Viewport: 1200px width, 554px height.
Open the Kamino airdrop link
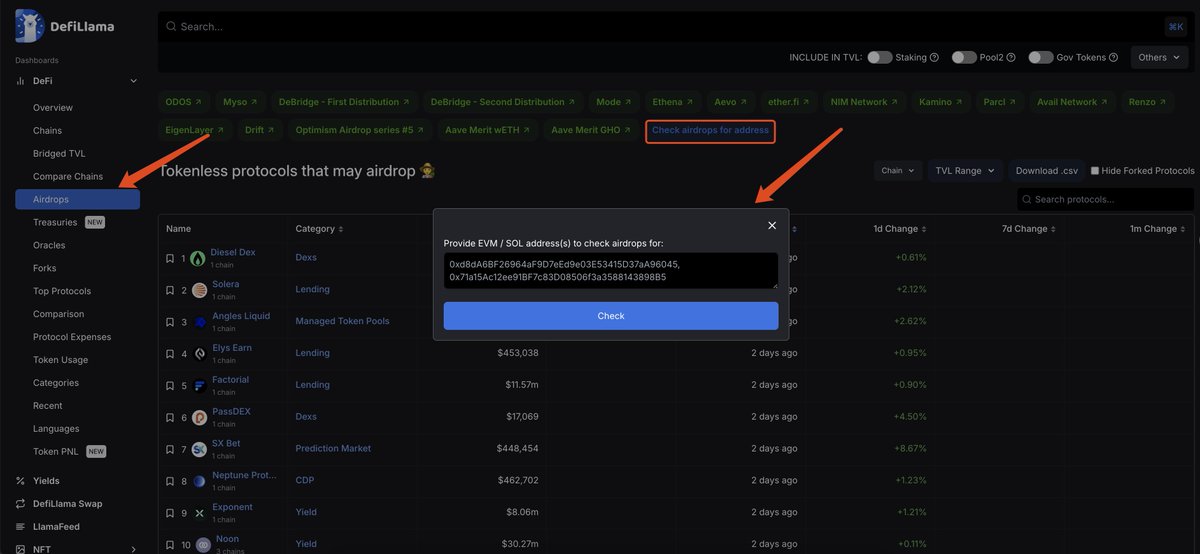point(940,102)
